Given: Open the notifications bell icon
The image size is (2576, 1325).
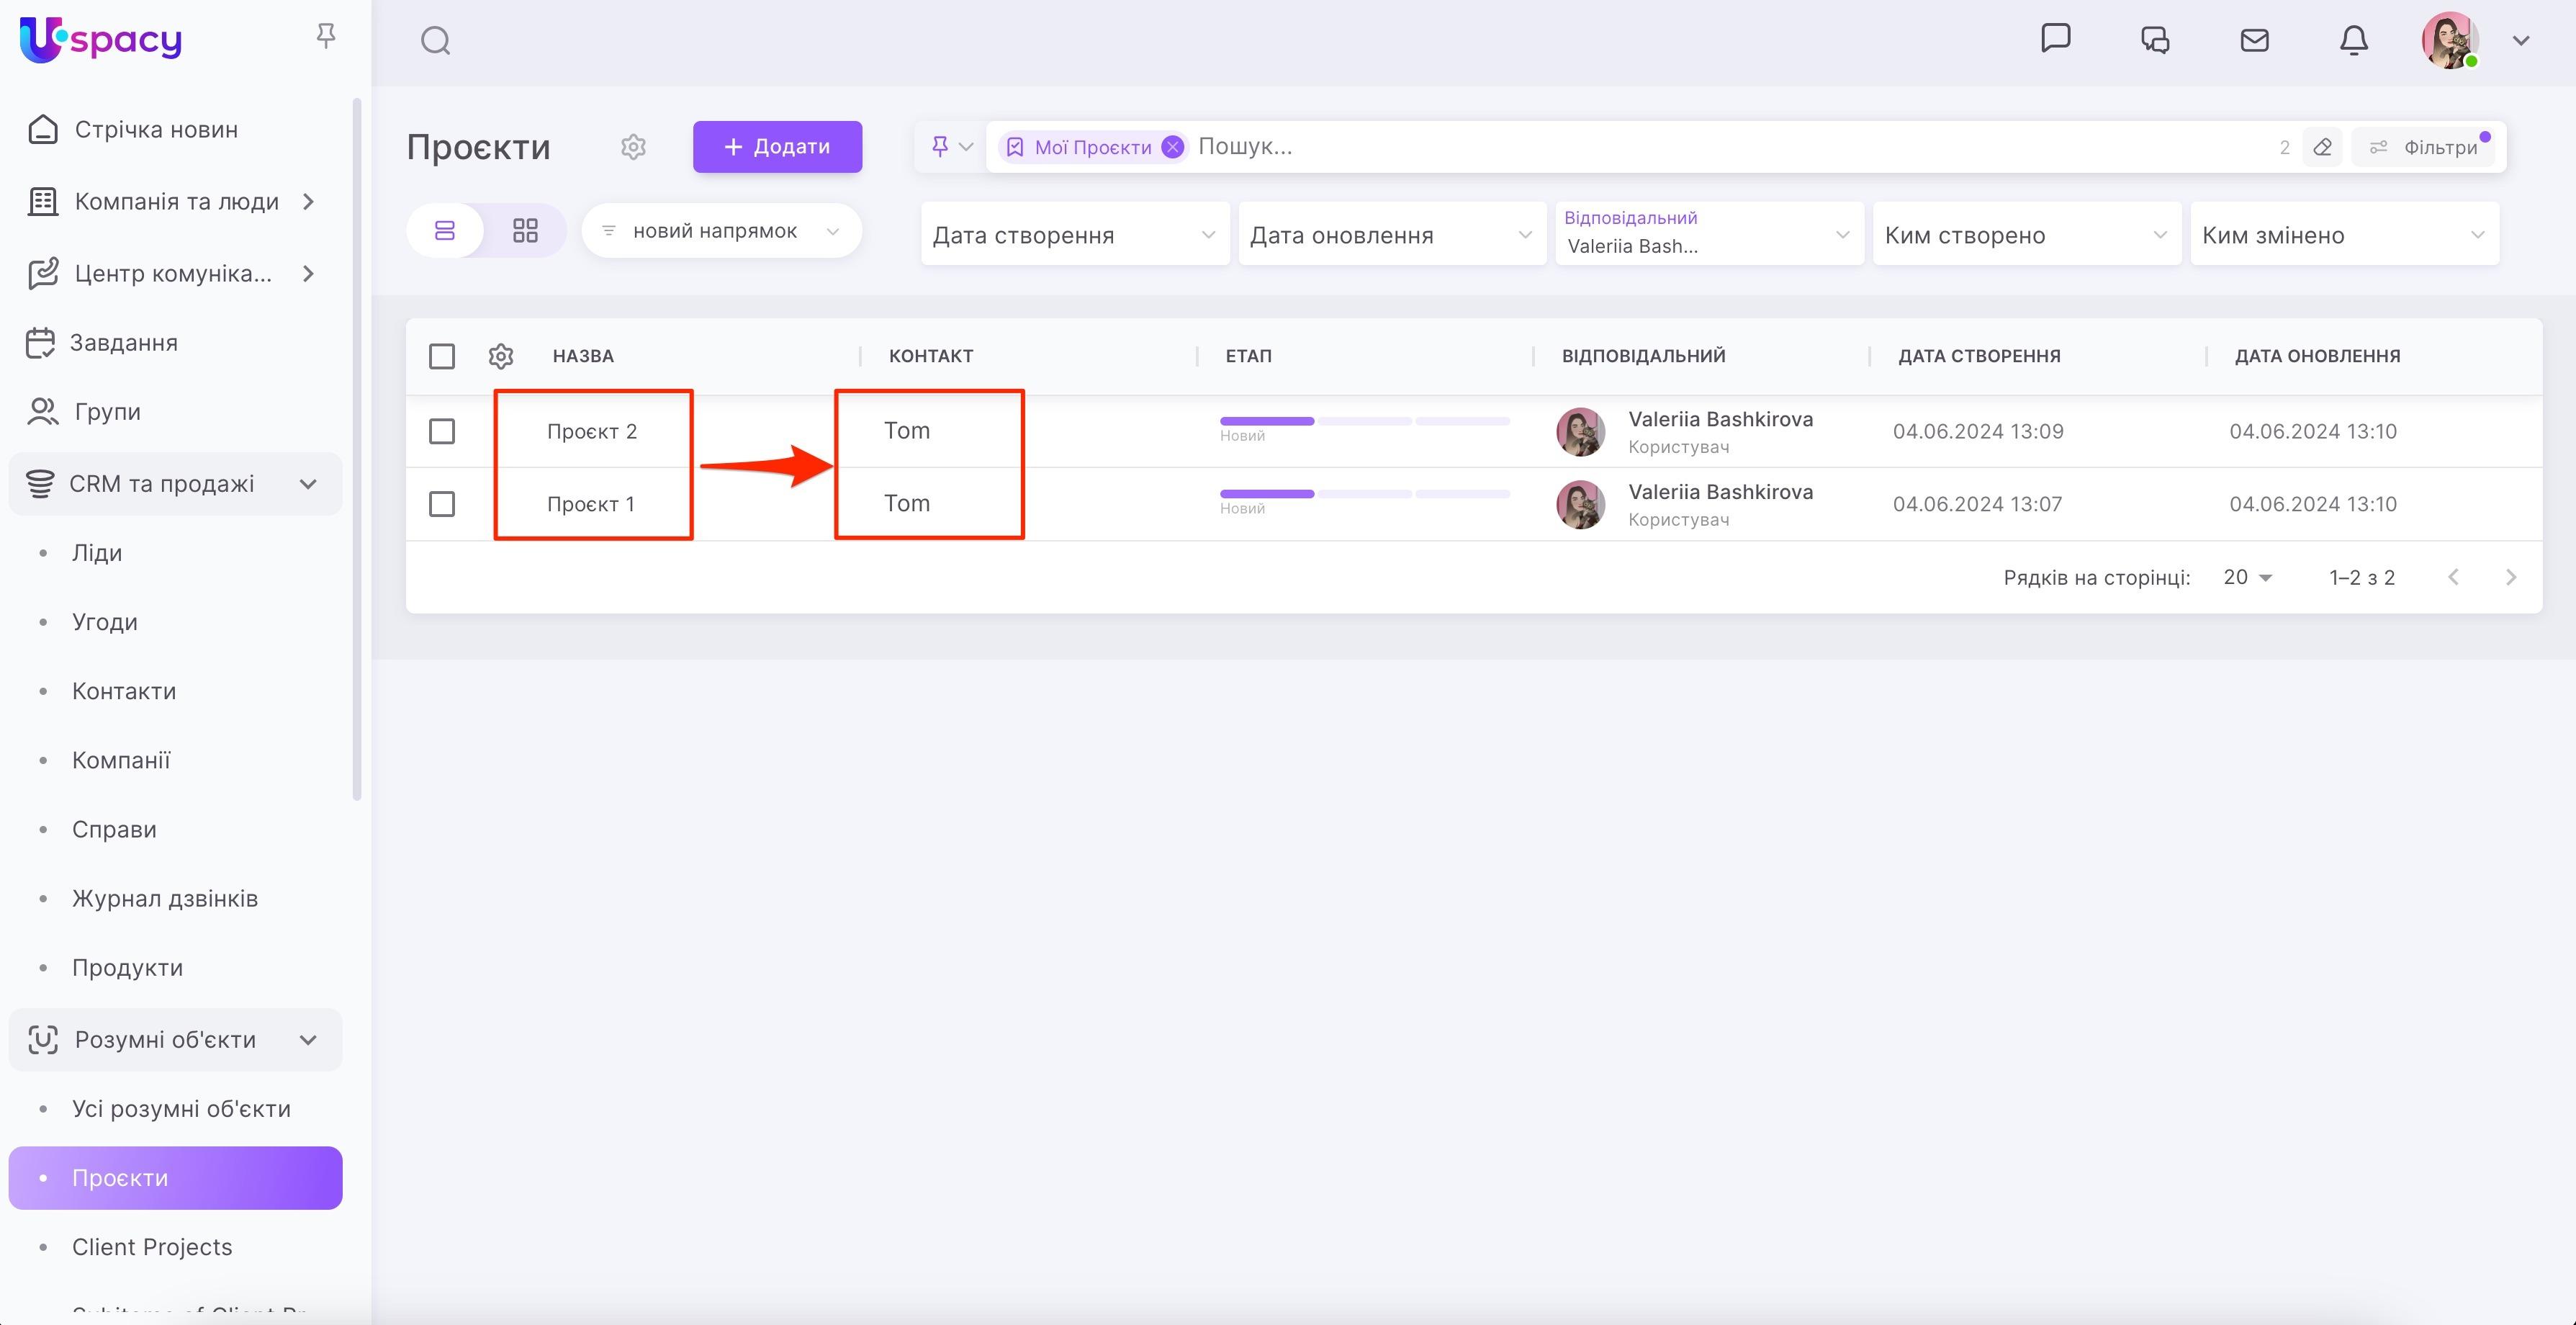Looking at the screenshot, I should point(2353,40).
